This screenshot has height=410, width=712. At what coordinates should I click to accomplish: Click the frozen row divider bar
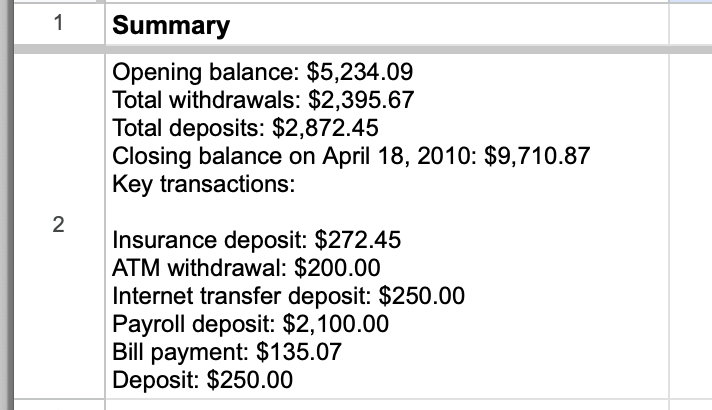tap(363, 49)
